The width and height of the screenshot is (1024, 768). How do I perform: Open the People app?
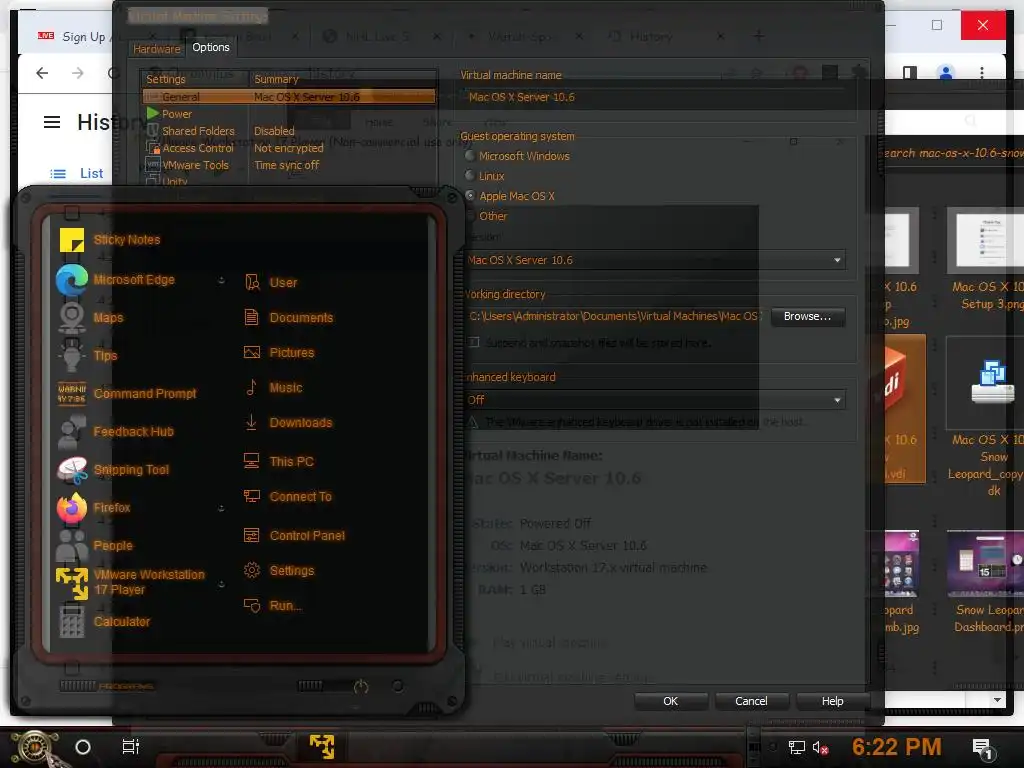pos(95,545)
